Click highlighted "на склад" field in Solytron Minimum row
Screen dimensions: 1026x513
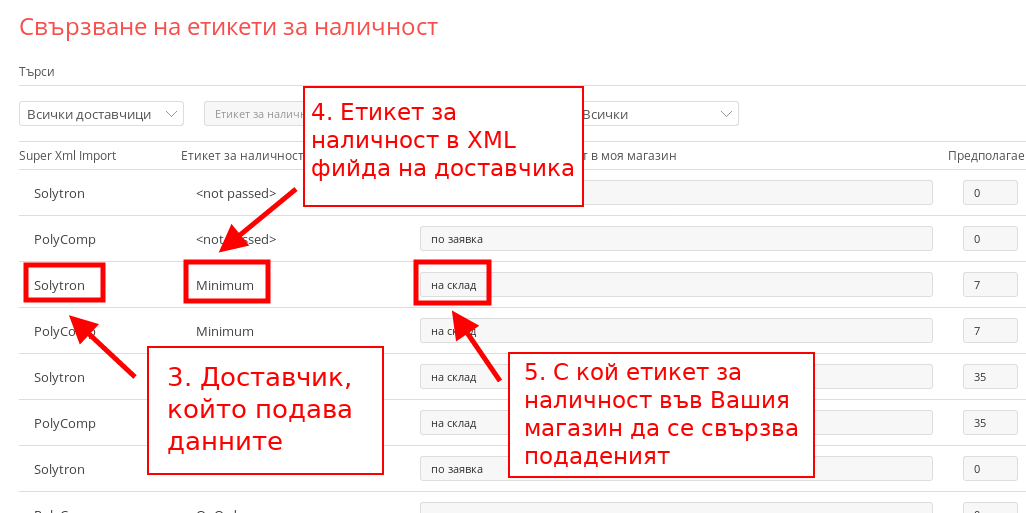pyautogui.click(x=454, y=285)
